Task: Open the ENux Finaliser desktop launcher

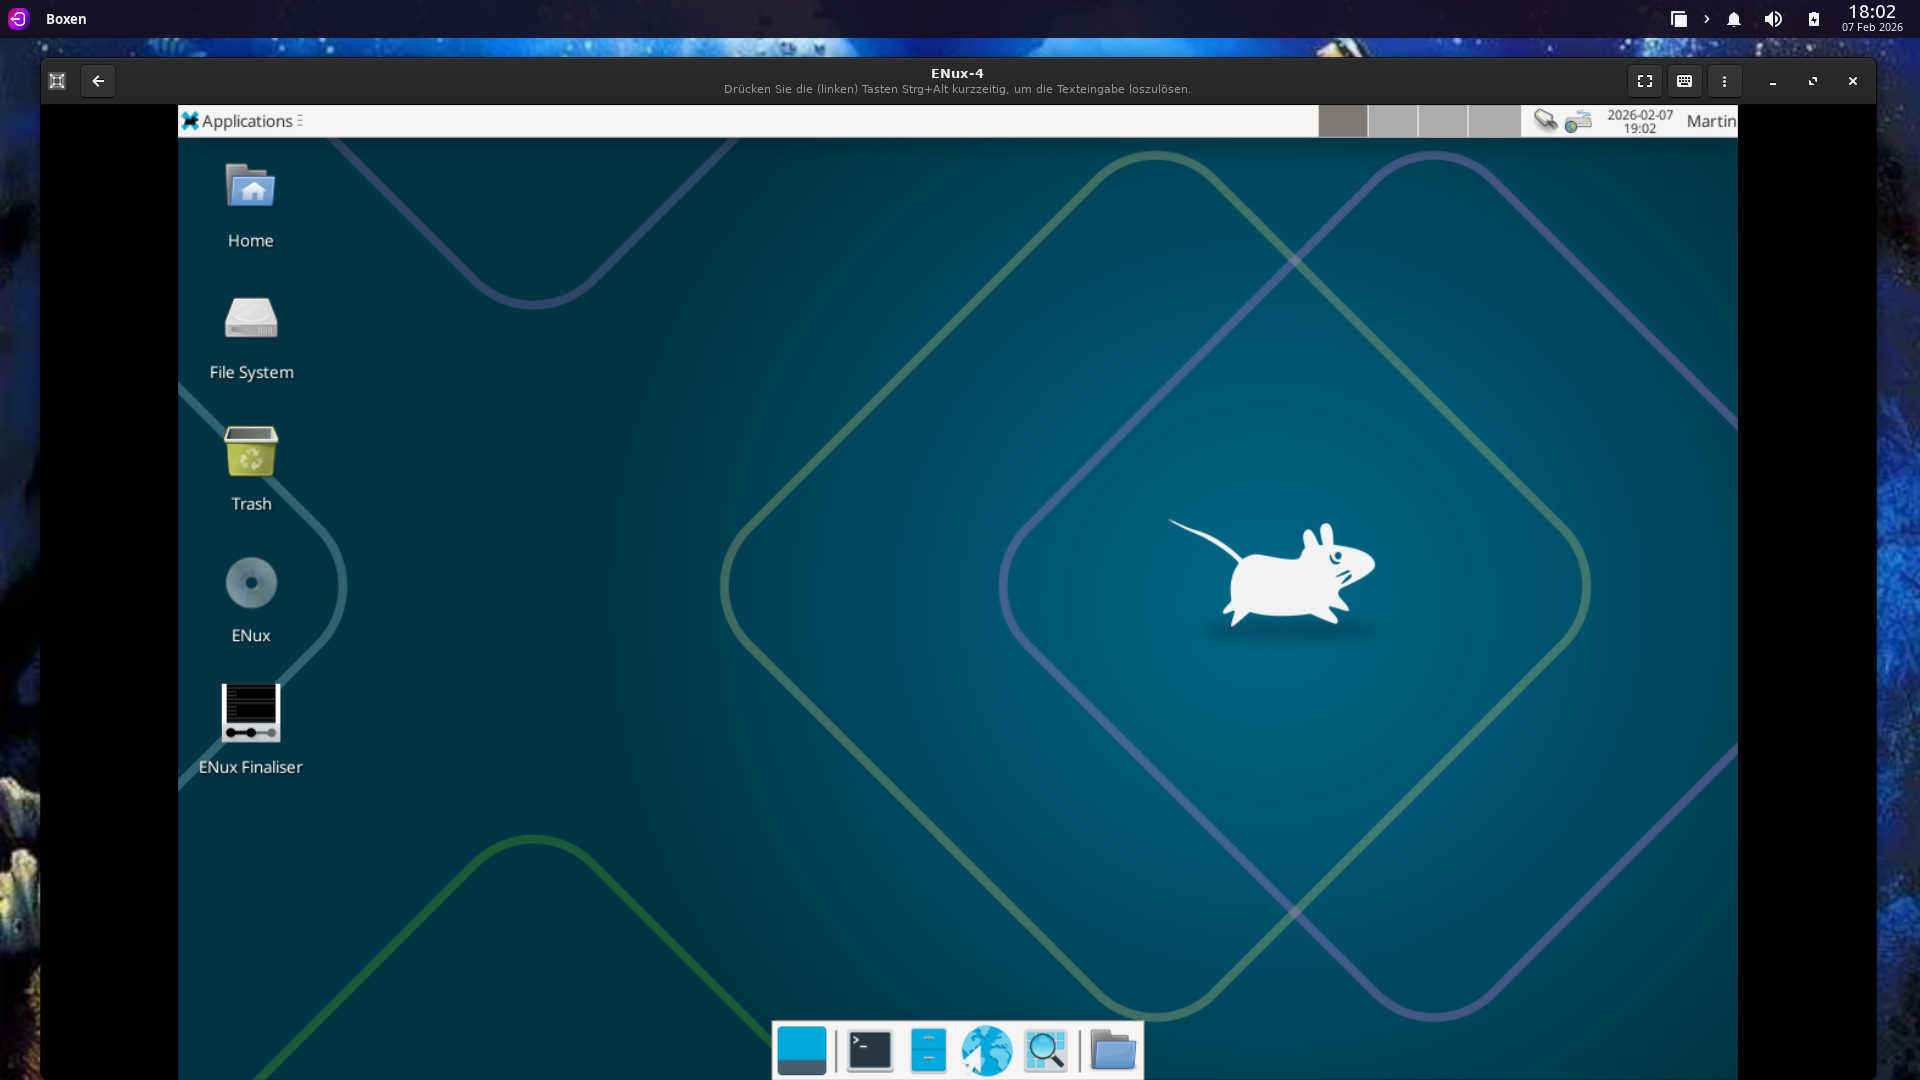Action: coord(250,713)
